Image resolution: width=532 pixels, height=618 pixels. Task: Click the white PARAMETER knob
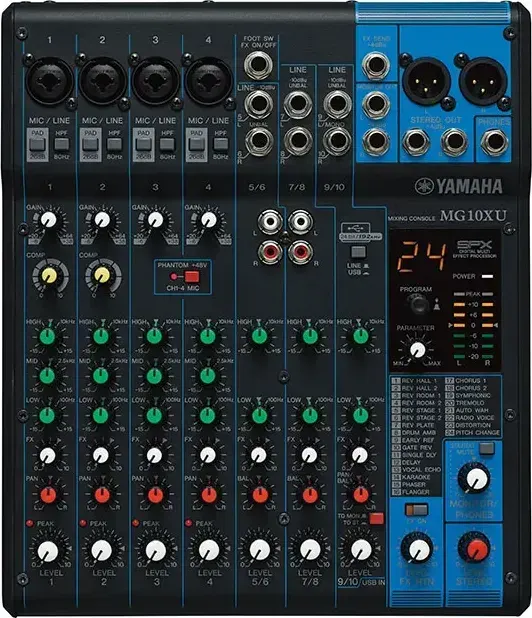(418, 349)
